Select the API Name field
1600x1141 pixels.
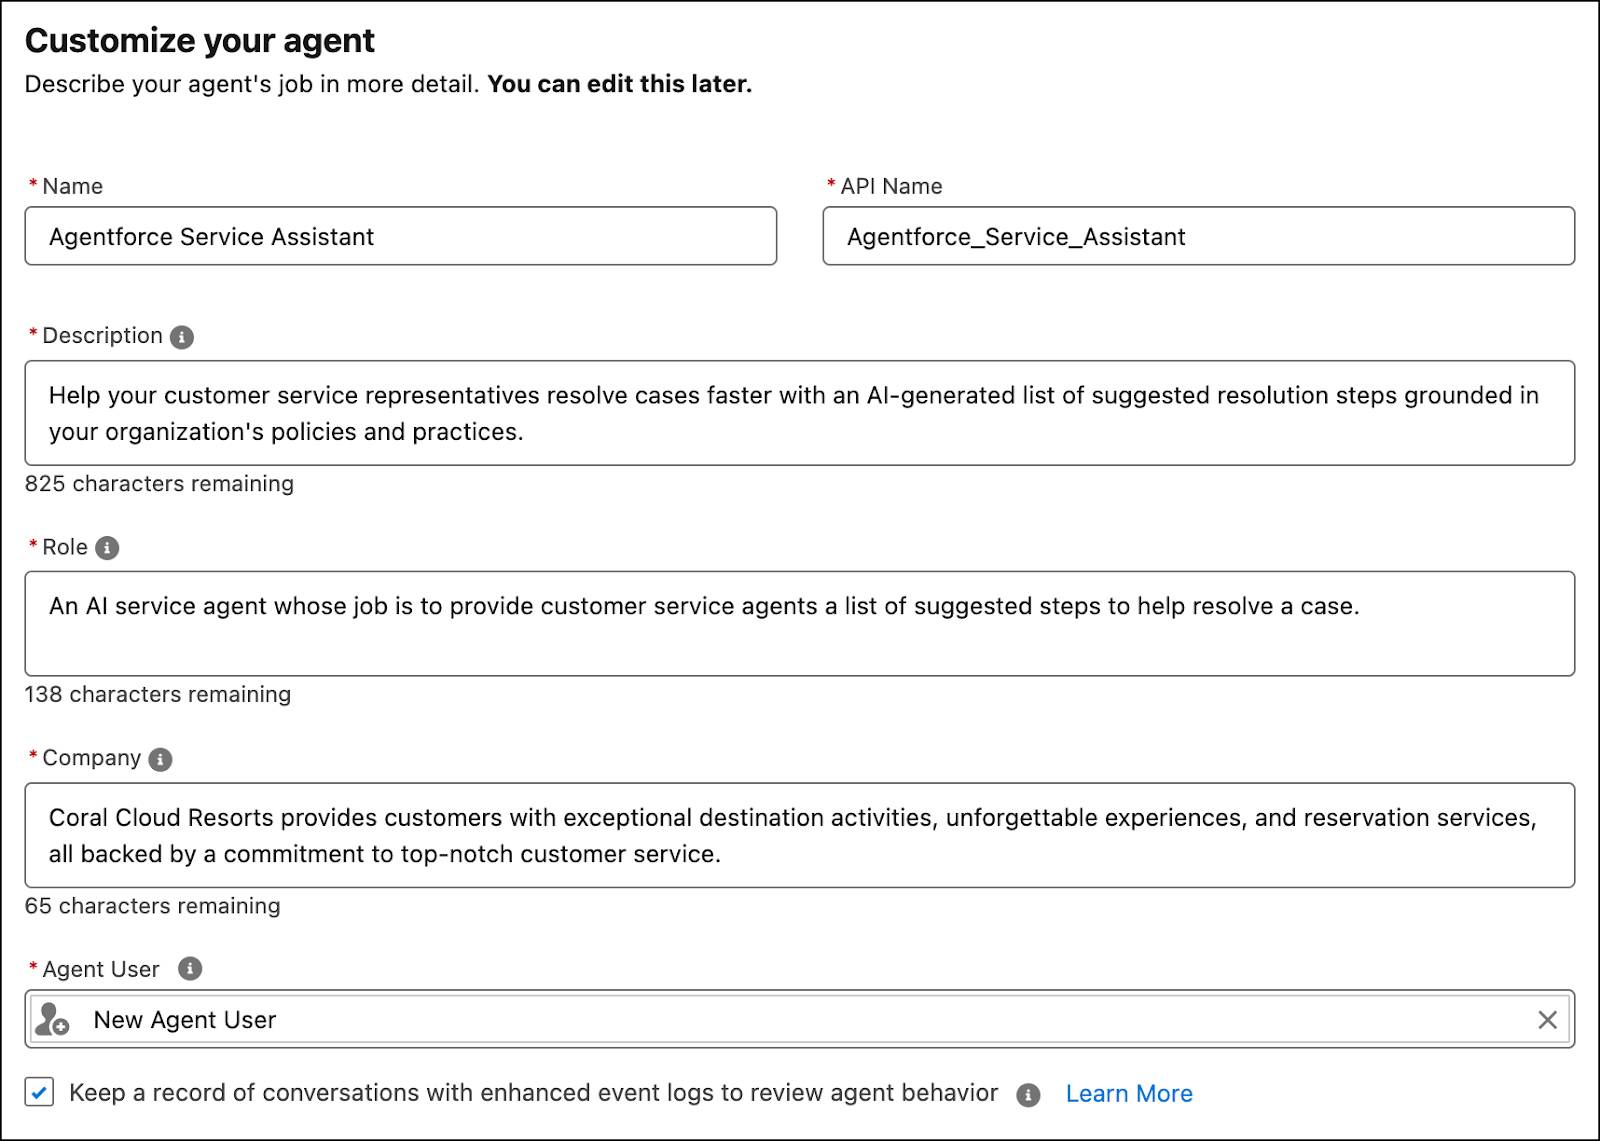[x=1200, y=237]
